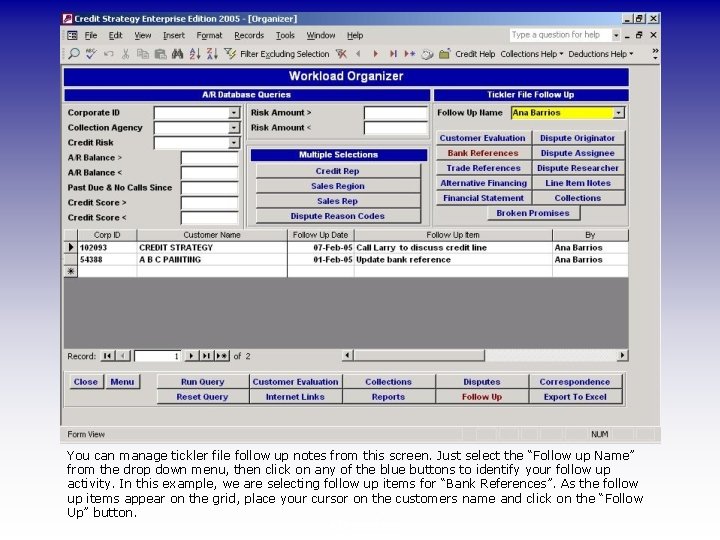Click the new row asterisk selector

(71, 271)
